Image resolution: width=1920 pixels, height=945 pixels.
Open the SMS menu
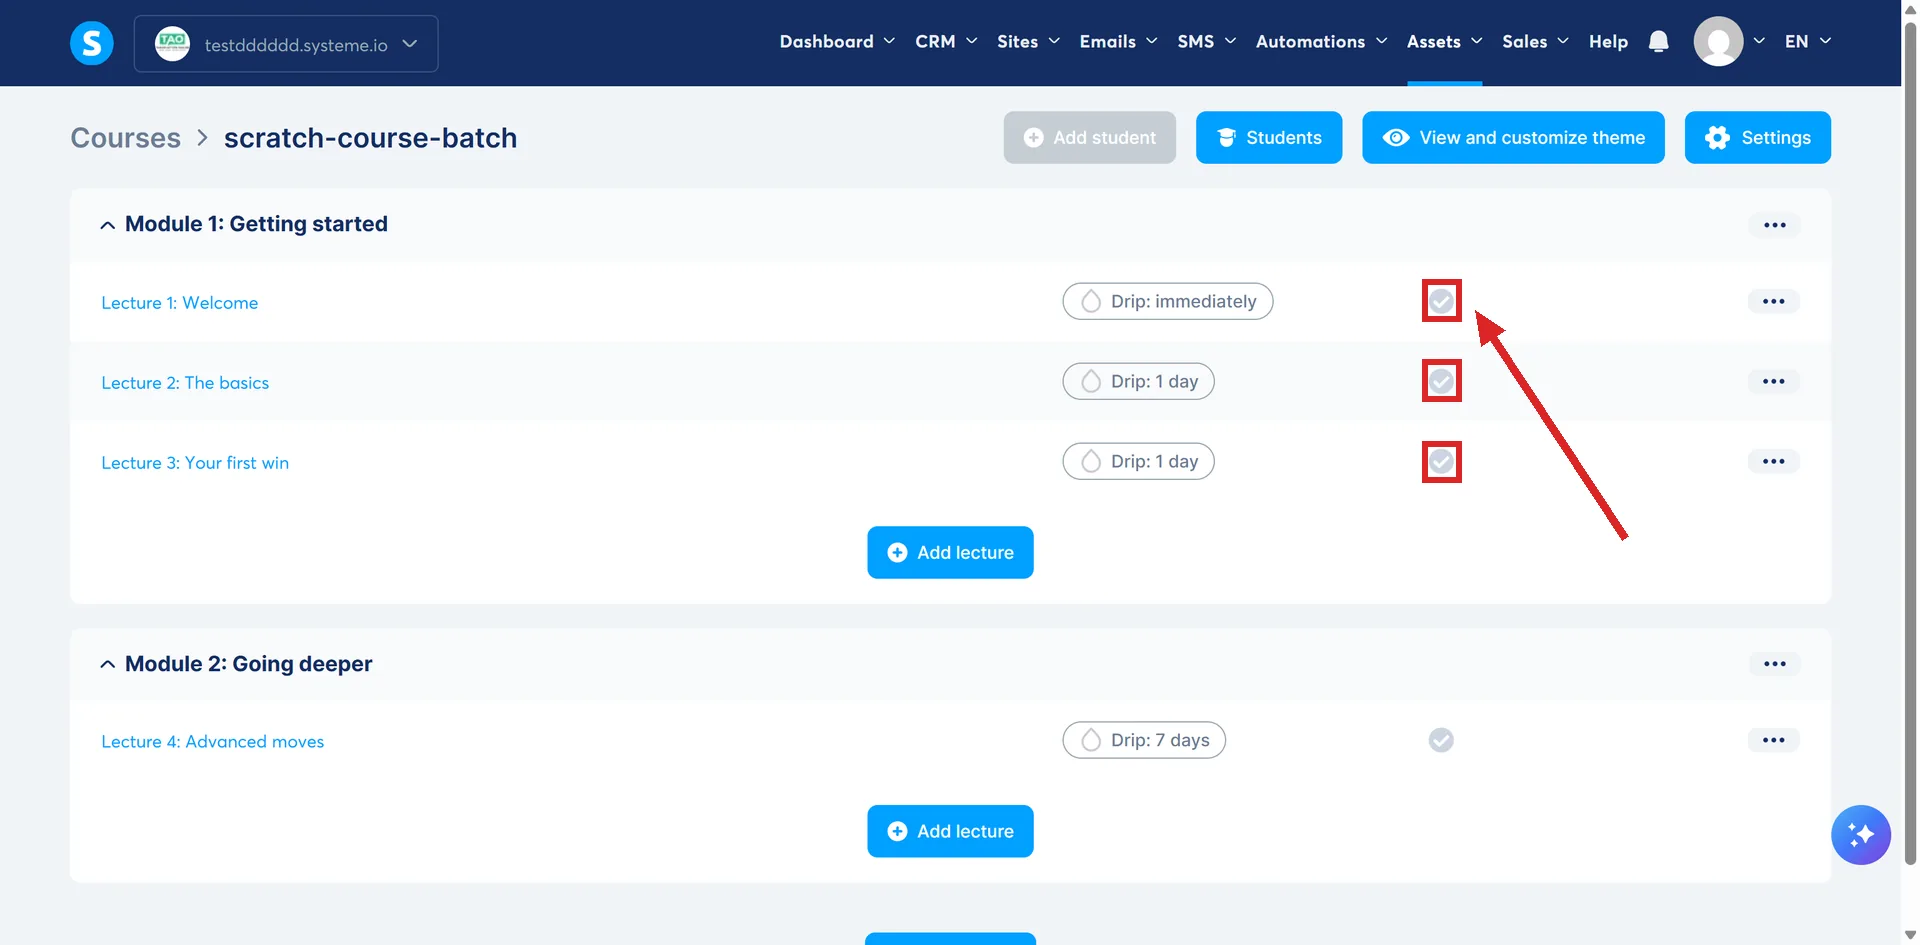tap(1206, 41)
